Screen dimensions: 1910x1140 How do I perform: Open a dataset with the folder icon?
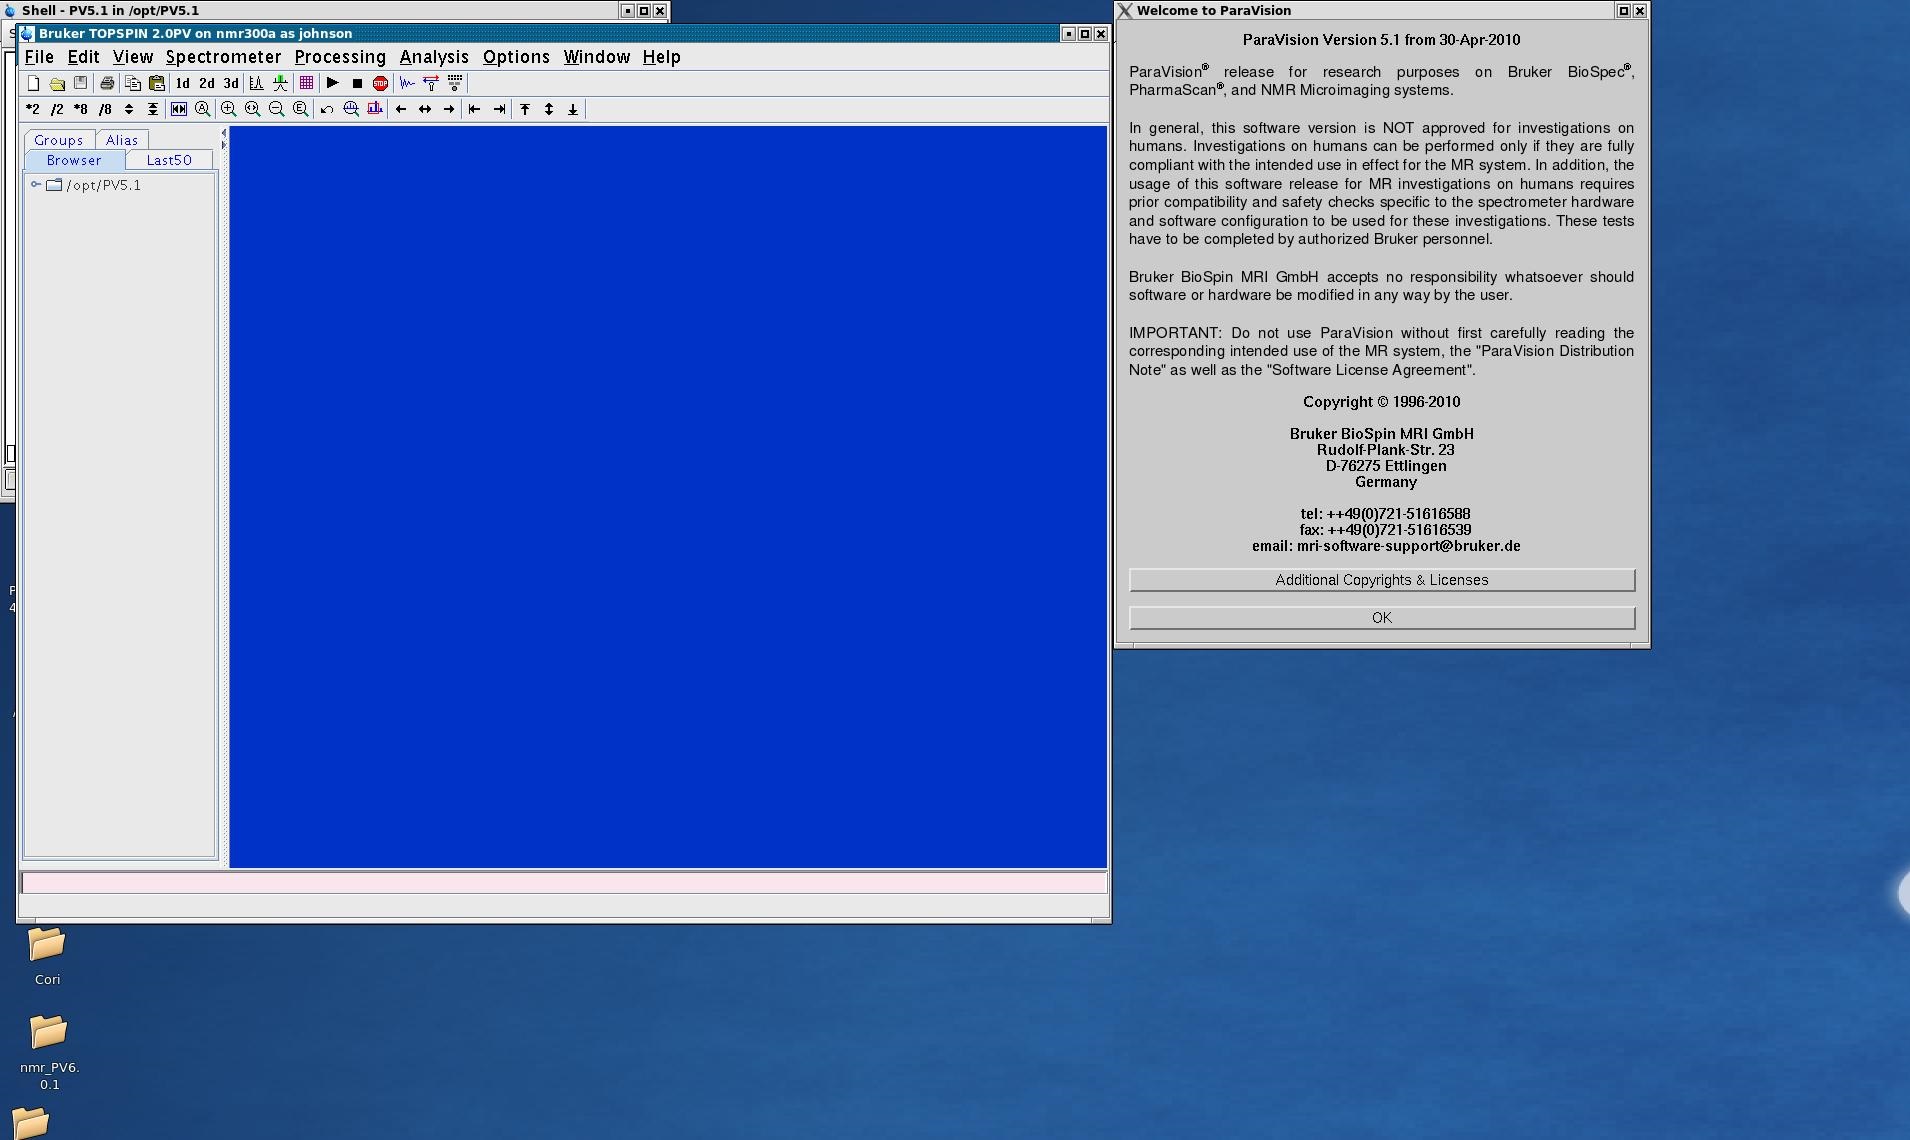[57, 84]
